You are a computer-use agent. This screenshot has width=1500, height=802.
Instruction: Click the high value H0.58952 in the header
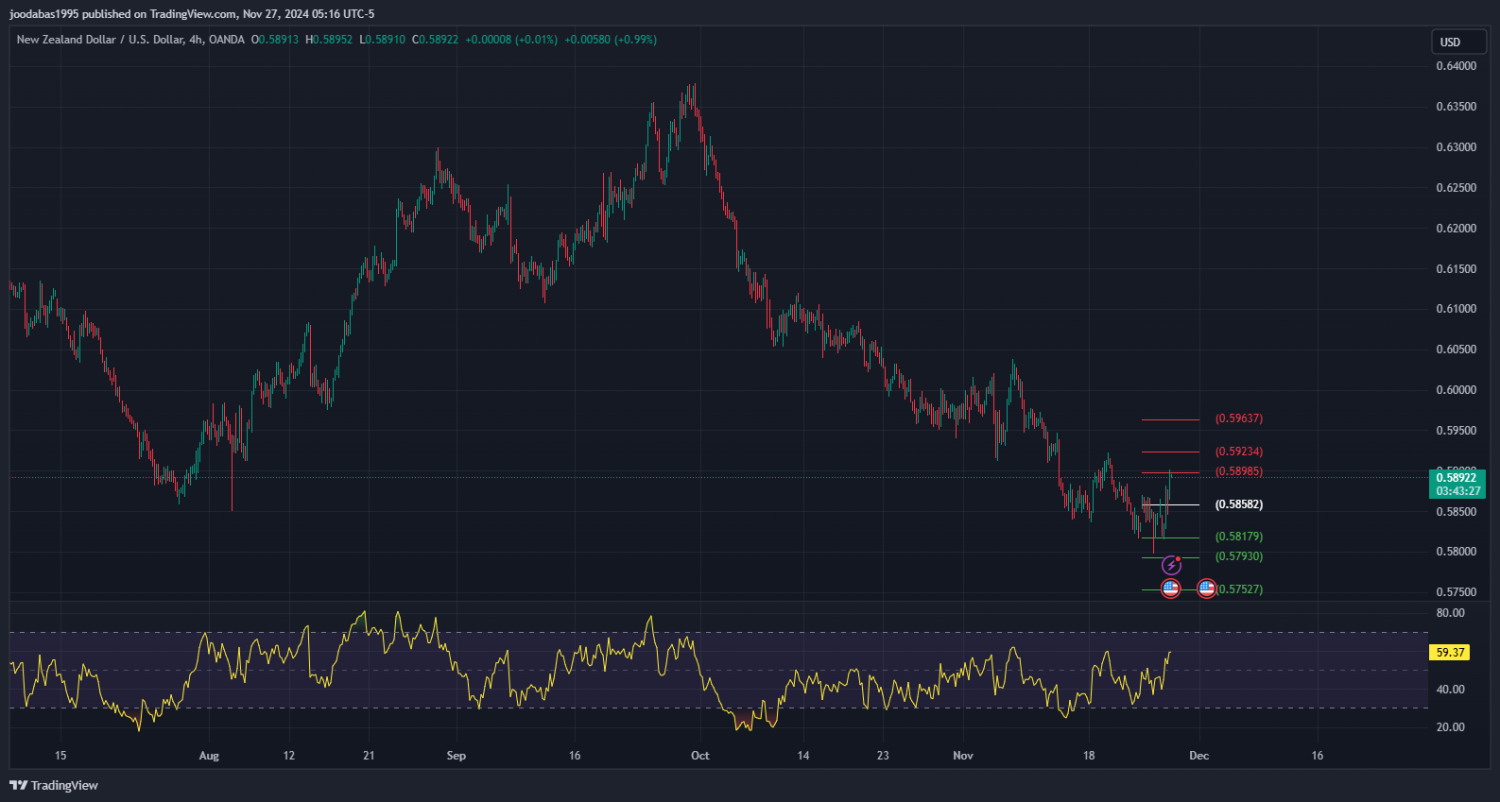coord(329,40)
